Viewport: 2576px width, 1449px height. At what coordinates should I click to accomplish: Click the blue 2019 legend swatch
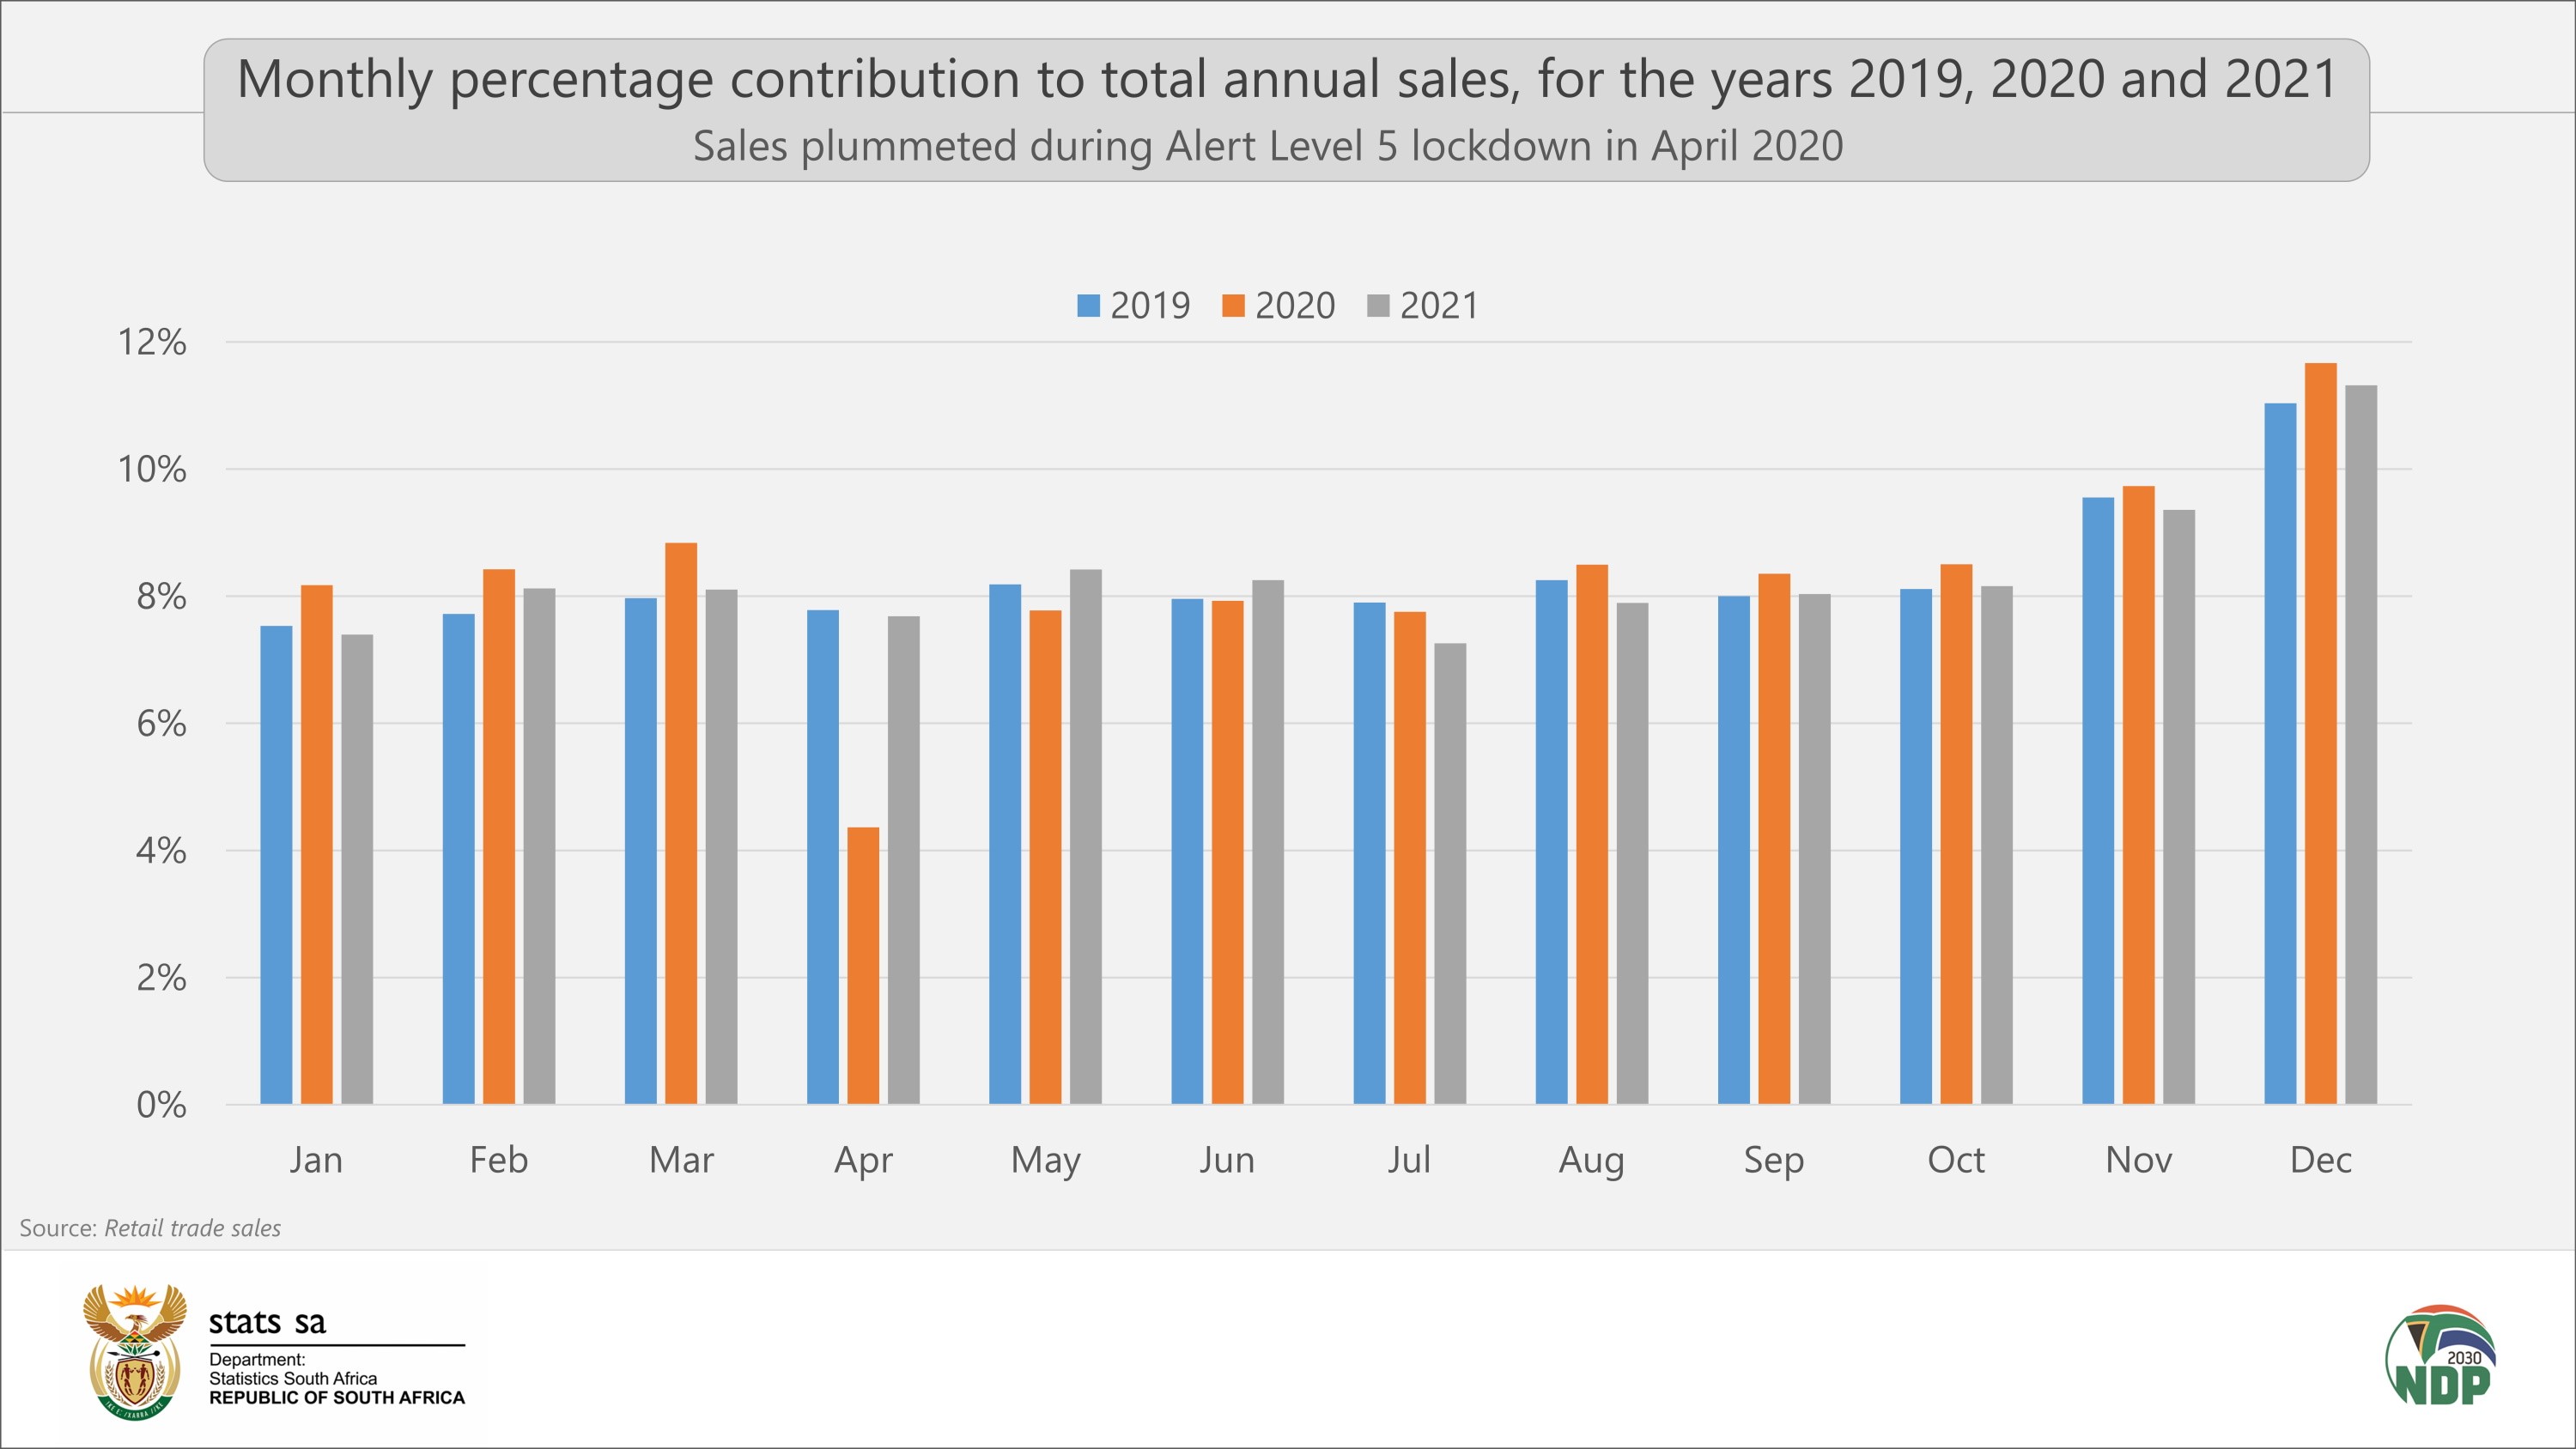click(1088, 306)
